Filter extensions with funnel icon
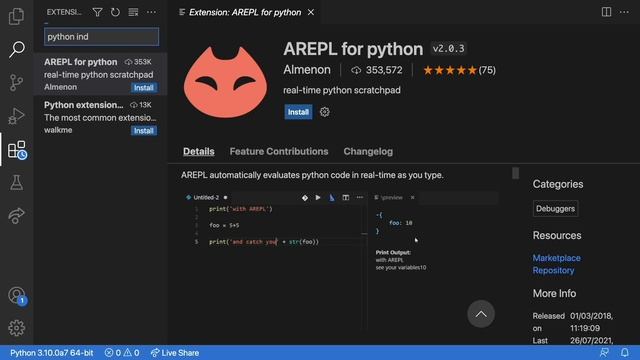 (97, 12)
